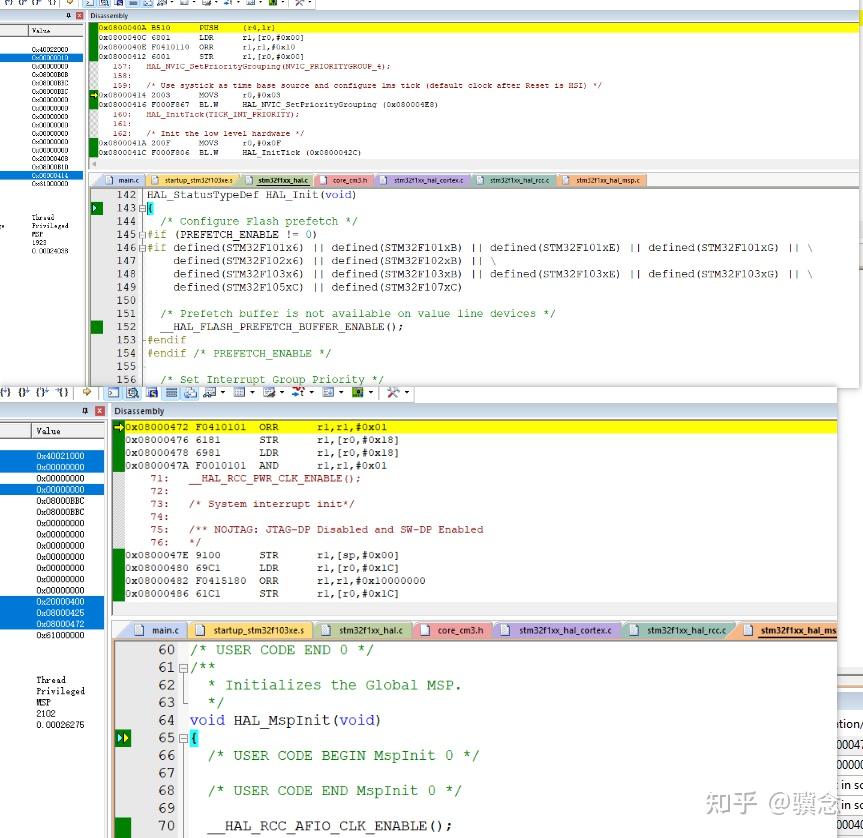The image size is (863, 838).
Task: Click the System Viewer Windows icon
Action: [358, 392]
